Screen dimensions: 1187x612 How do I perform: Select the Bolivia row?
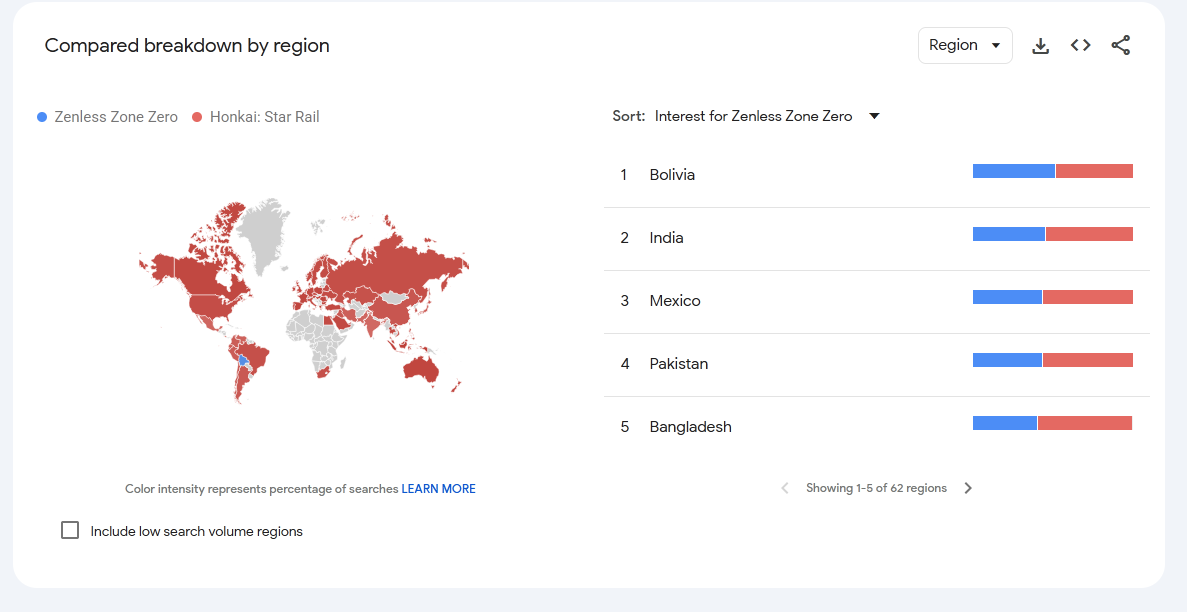672,175
